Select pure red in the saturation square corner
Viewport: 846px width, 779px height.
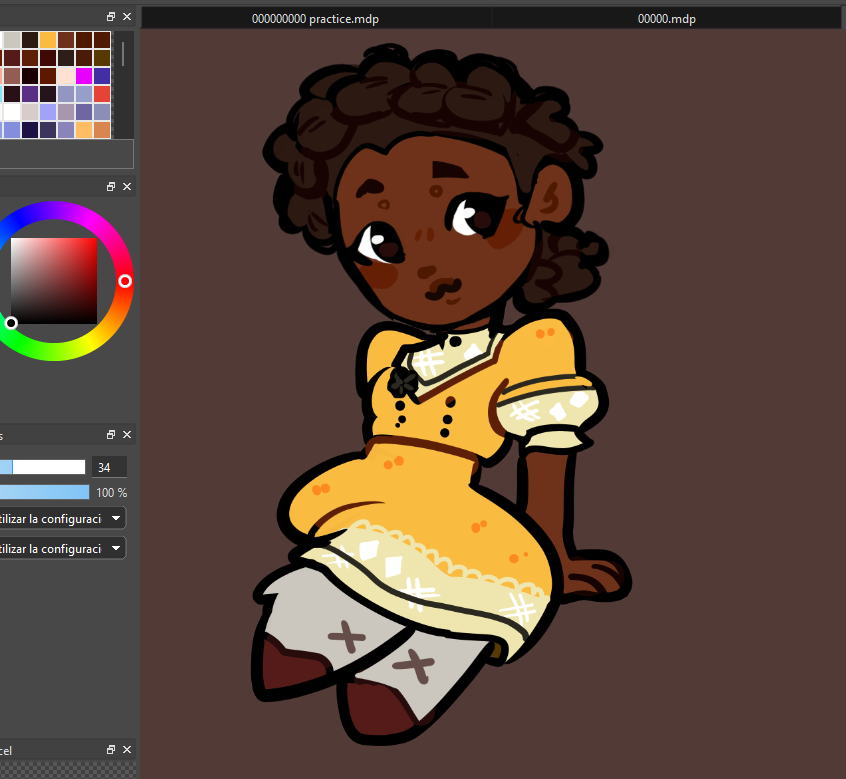click(x=95, y=240)
